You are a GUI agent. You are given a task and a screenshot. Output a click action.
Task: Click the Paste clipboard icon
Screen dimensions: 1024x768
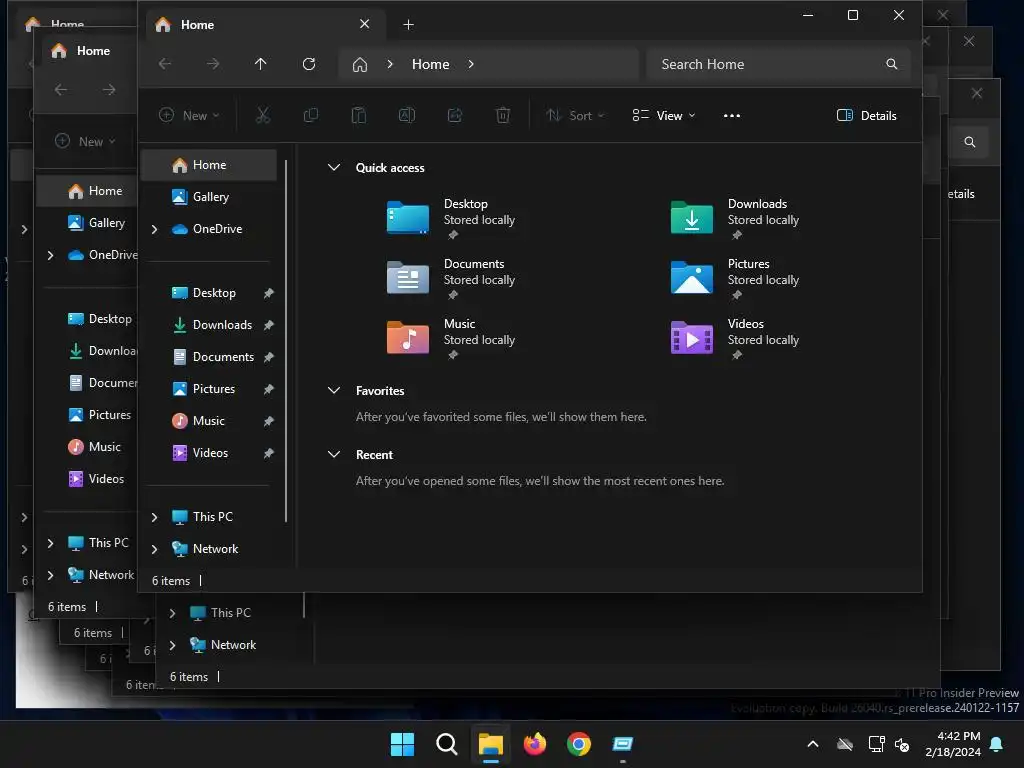point(359,116)
